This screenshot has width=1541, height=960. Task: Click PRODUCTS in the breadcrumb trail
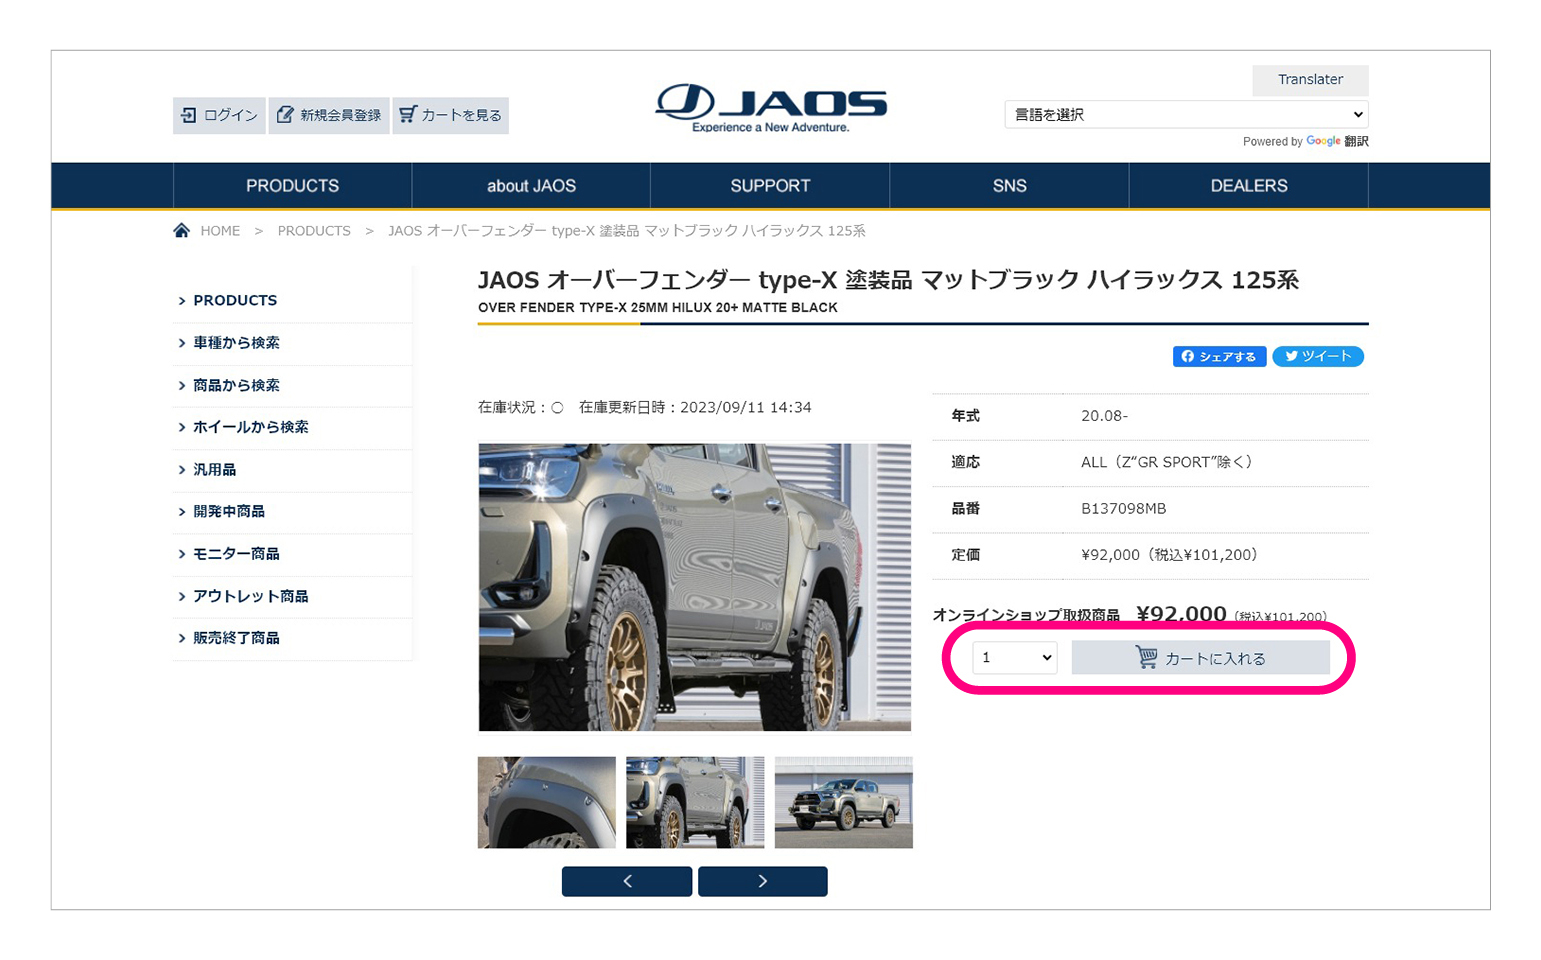314,230
